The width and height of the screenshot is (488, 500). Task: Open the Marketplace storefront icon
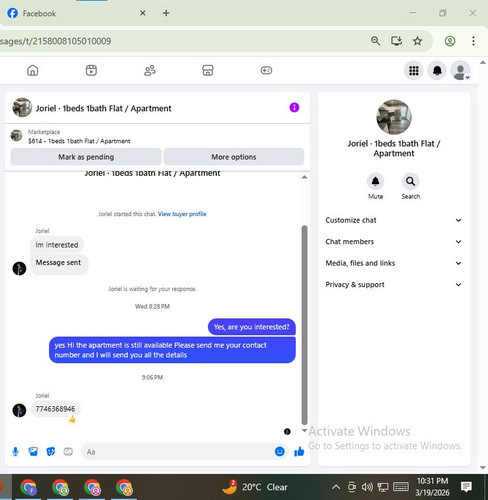208,70
